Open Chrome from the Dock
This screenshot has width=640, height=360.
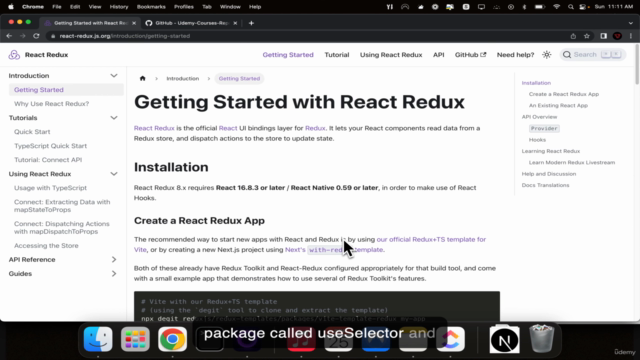[x=172, y=339]
